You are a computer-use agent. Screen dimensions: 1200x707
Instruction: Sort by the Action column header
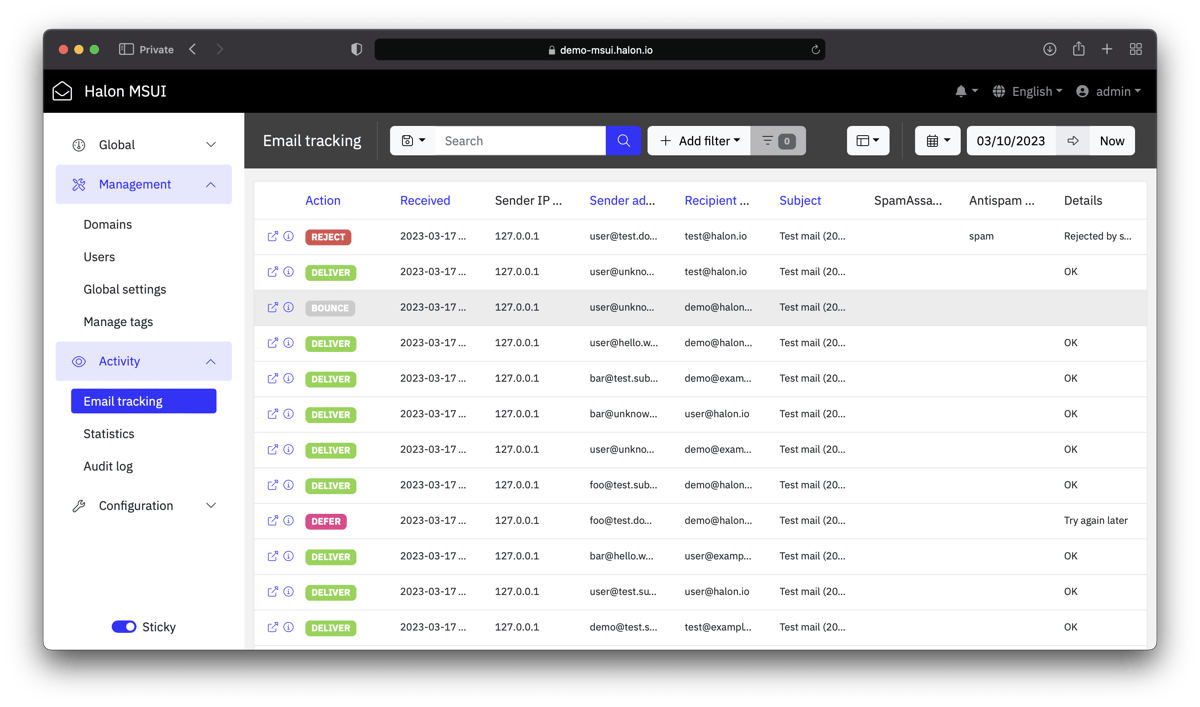point(323,200)
